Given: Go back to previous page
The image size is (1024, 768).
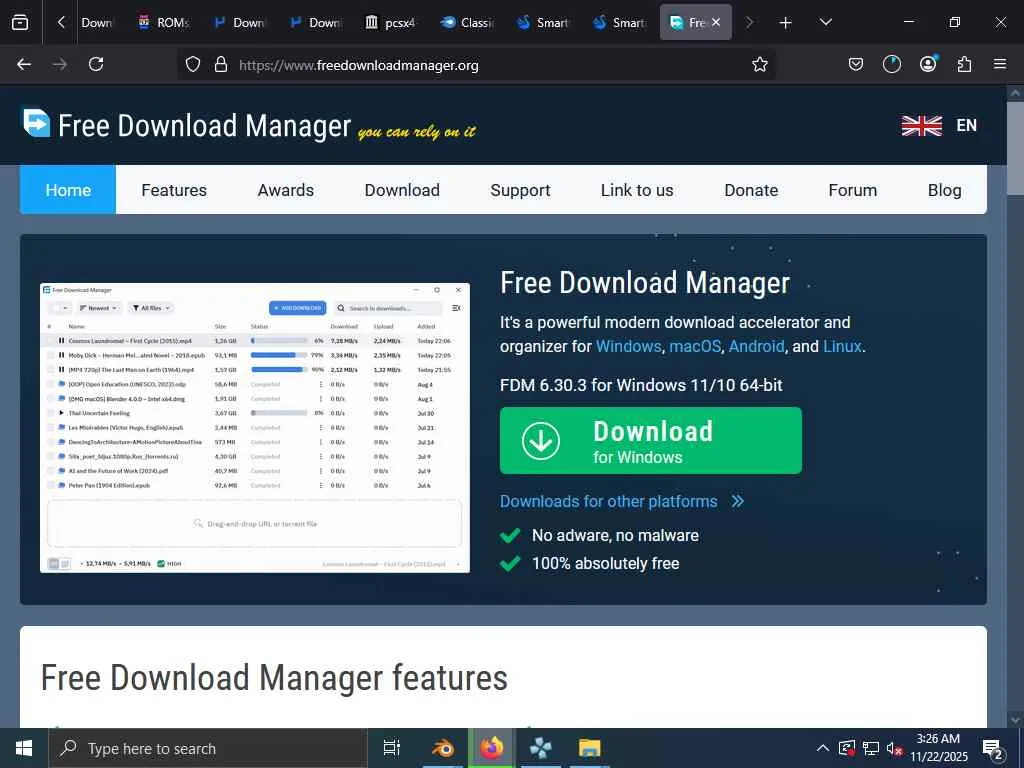Looking at the screenshot, I should (24, 64).
